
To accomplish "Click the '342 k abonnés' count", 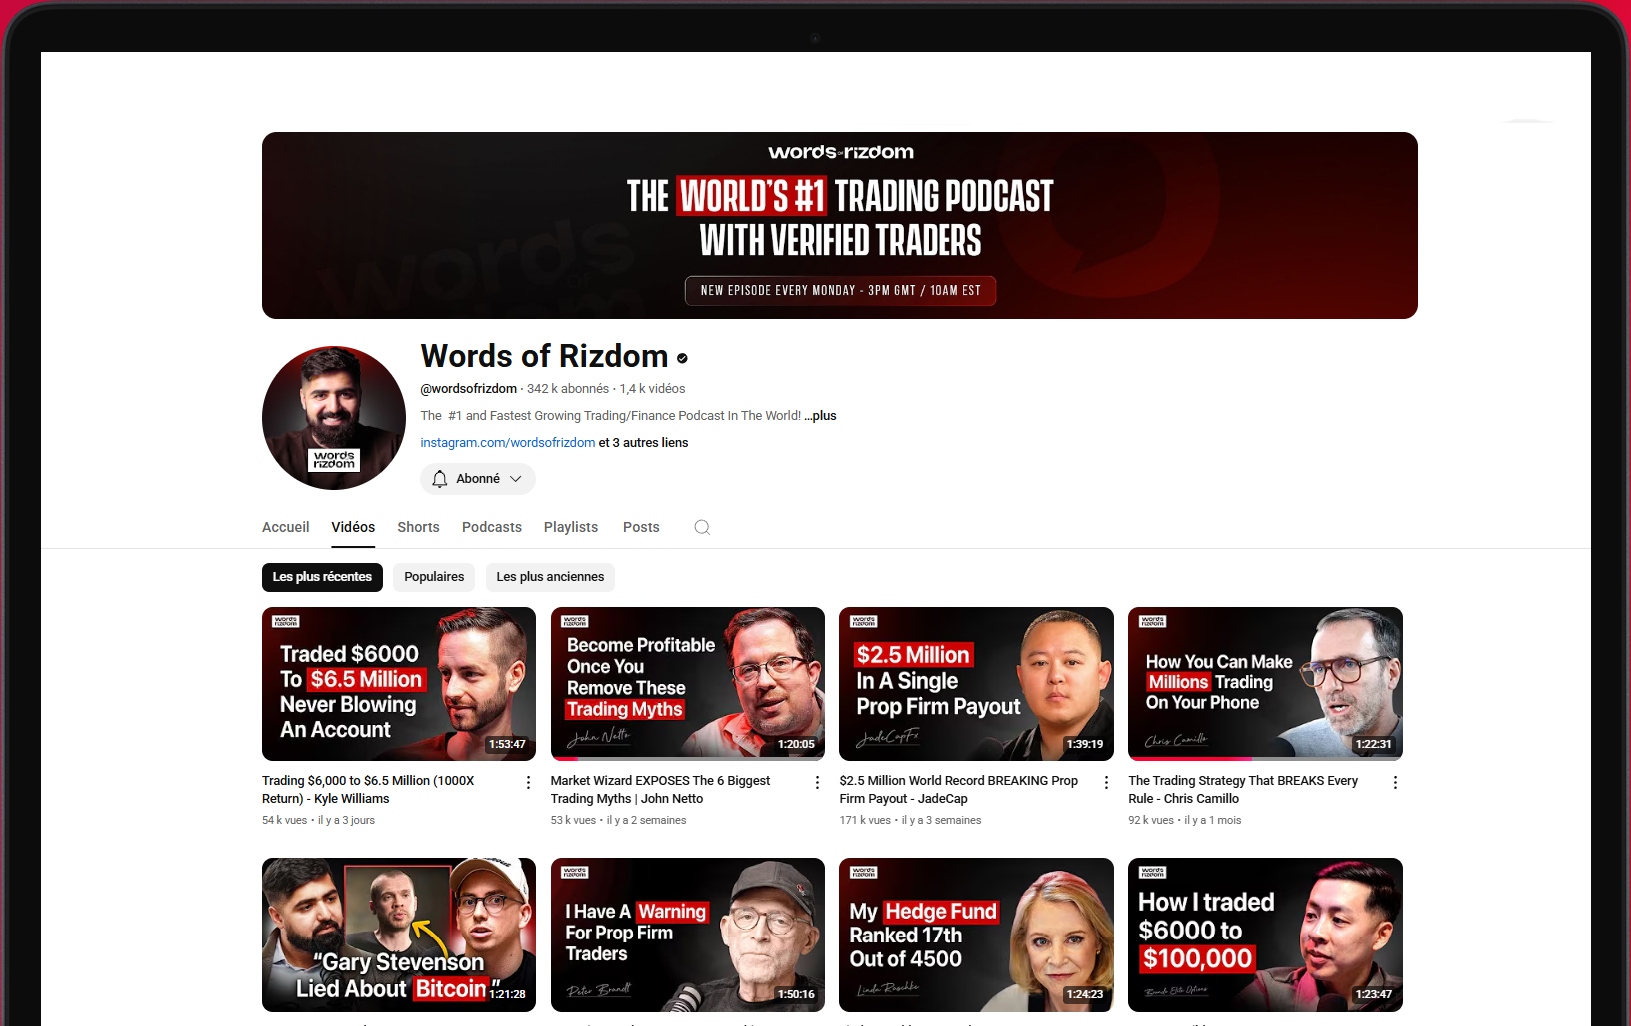I will (x=568, y=389).
